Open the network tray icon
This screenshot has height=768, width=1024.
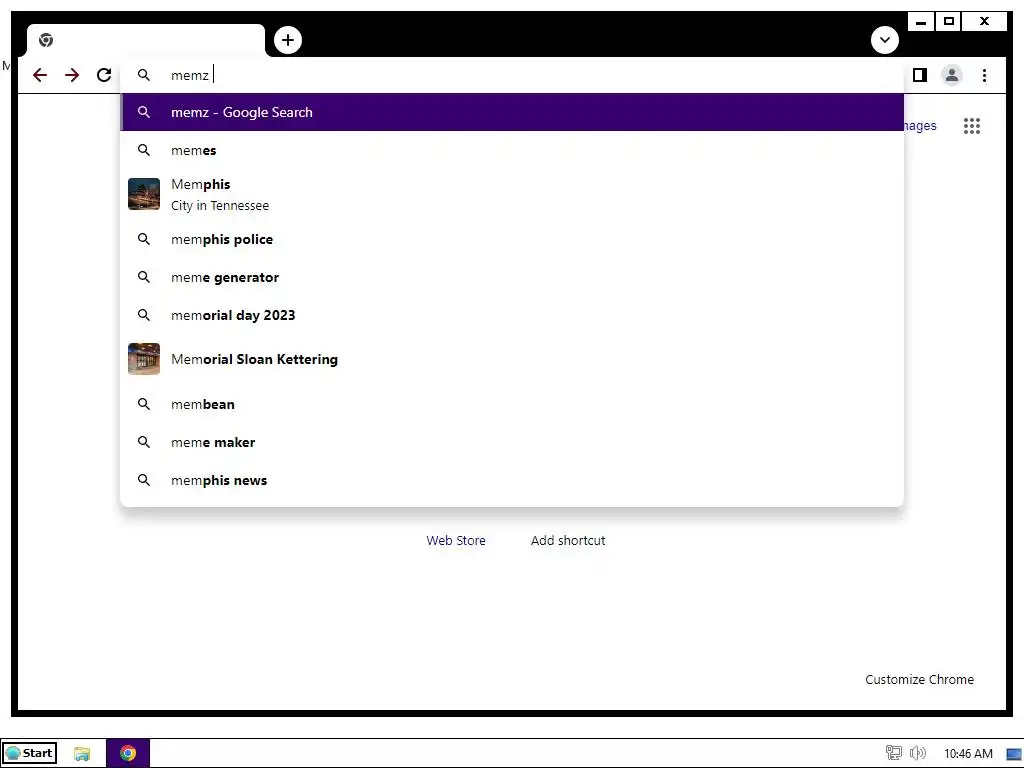point(893,753)
